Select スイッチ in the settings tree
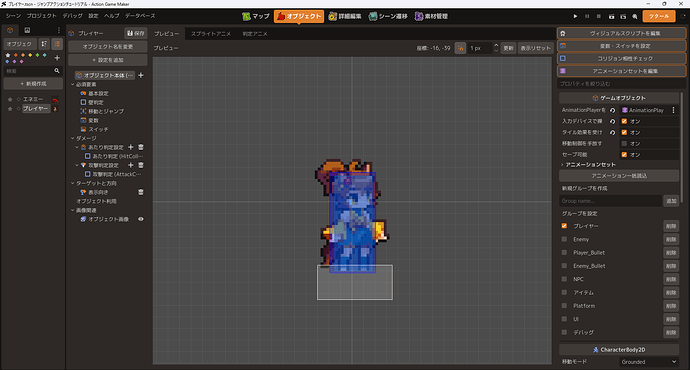 98,129
